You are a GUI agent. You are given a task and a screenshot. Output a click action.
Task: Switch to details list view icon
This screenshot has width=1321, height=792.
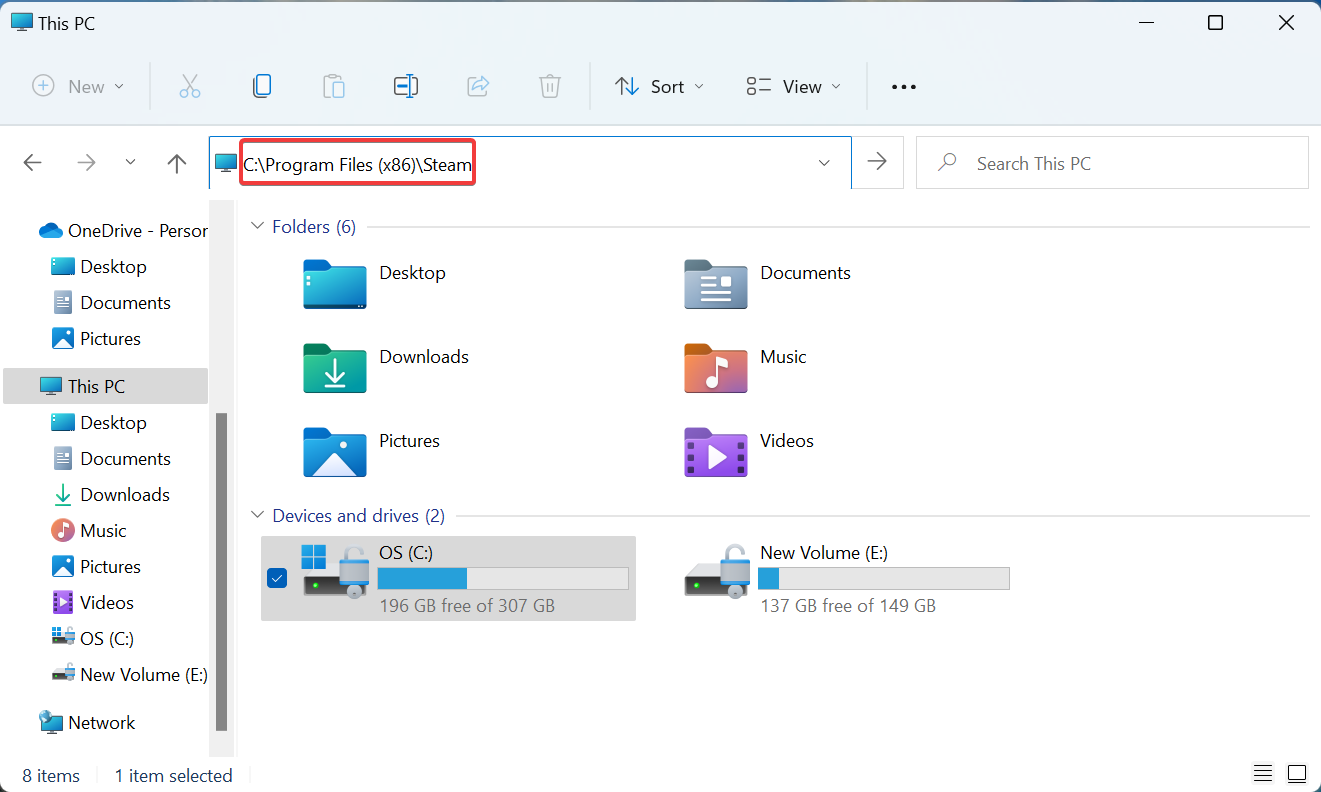tap(1263, 774)
